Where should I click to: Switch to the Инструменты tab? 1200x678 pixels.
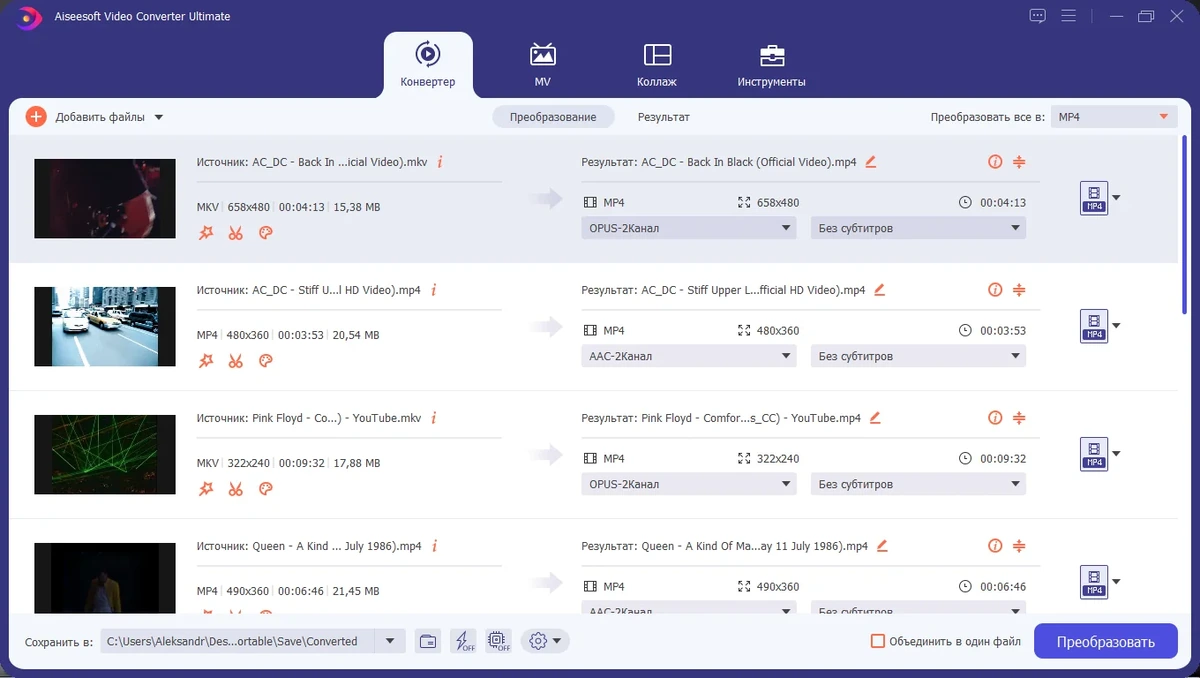pyautogui.click(x=771, y=65)
